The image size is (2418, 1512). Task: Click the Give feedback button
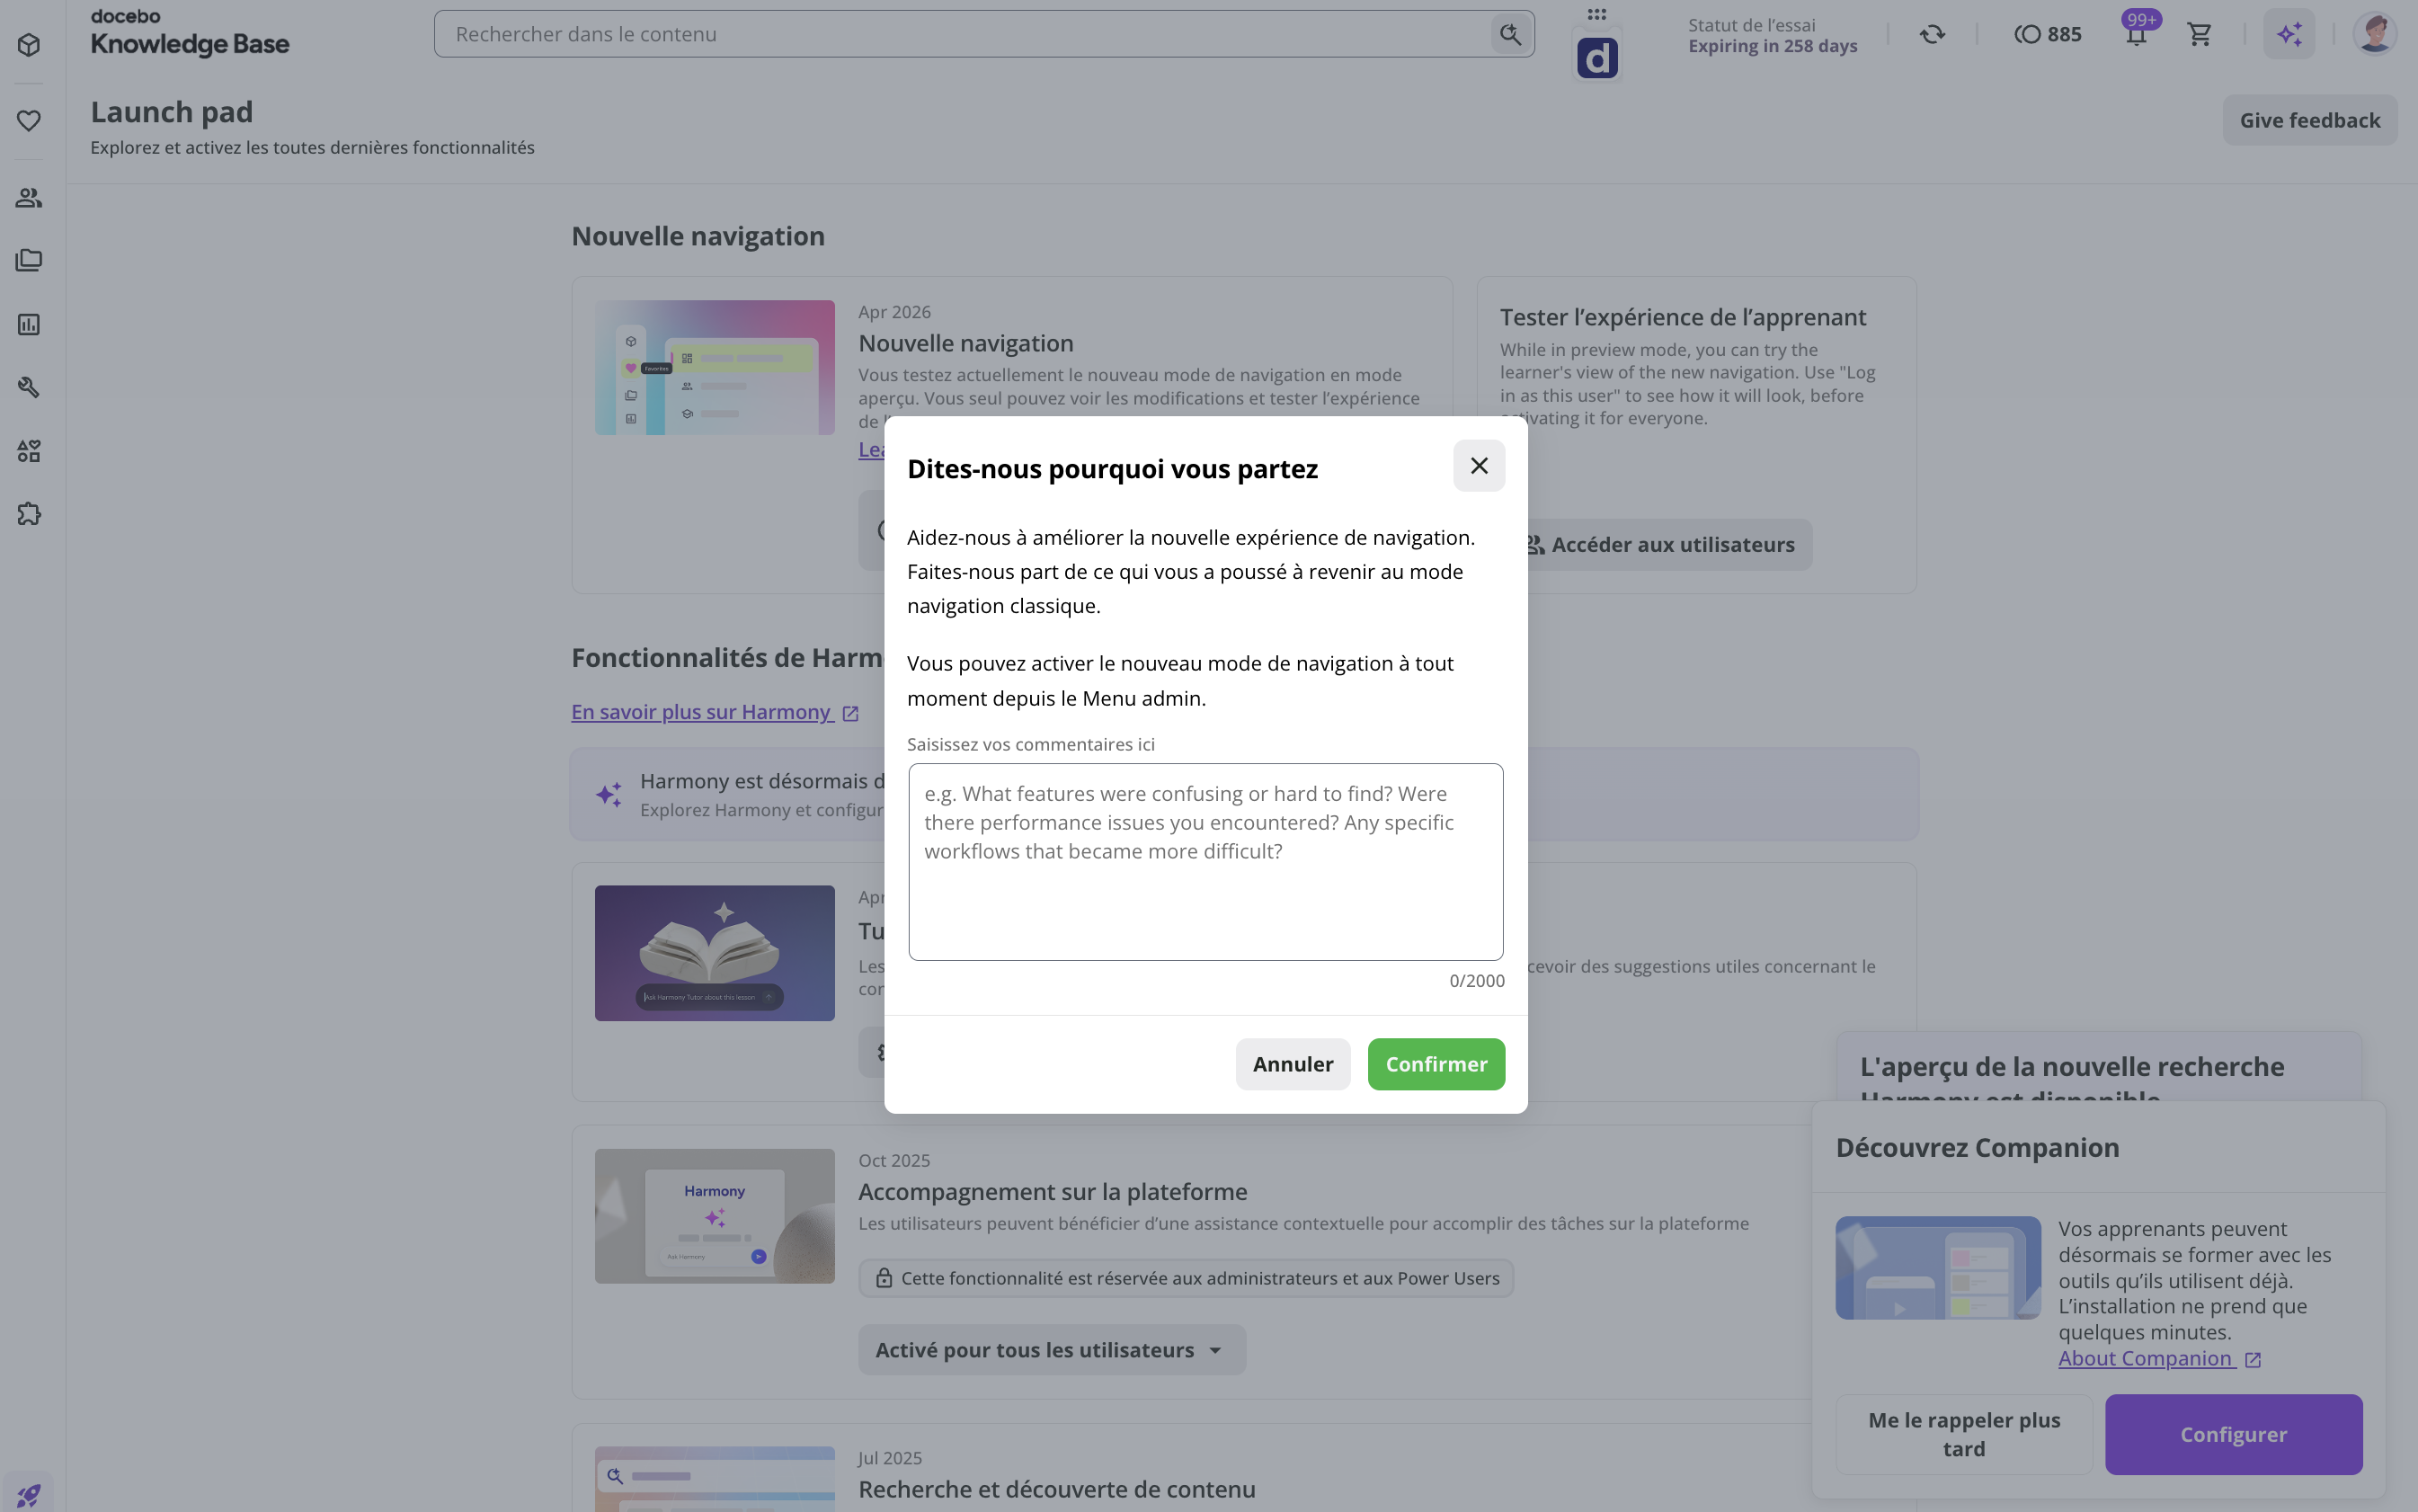point(2309,120)
